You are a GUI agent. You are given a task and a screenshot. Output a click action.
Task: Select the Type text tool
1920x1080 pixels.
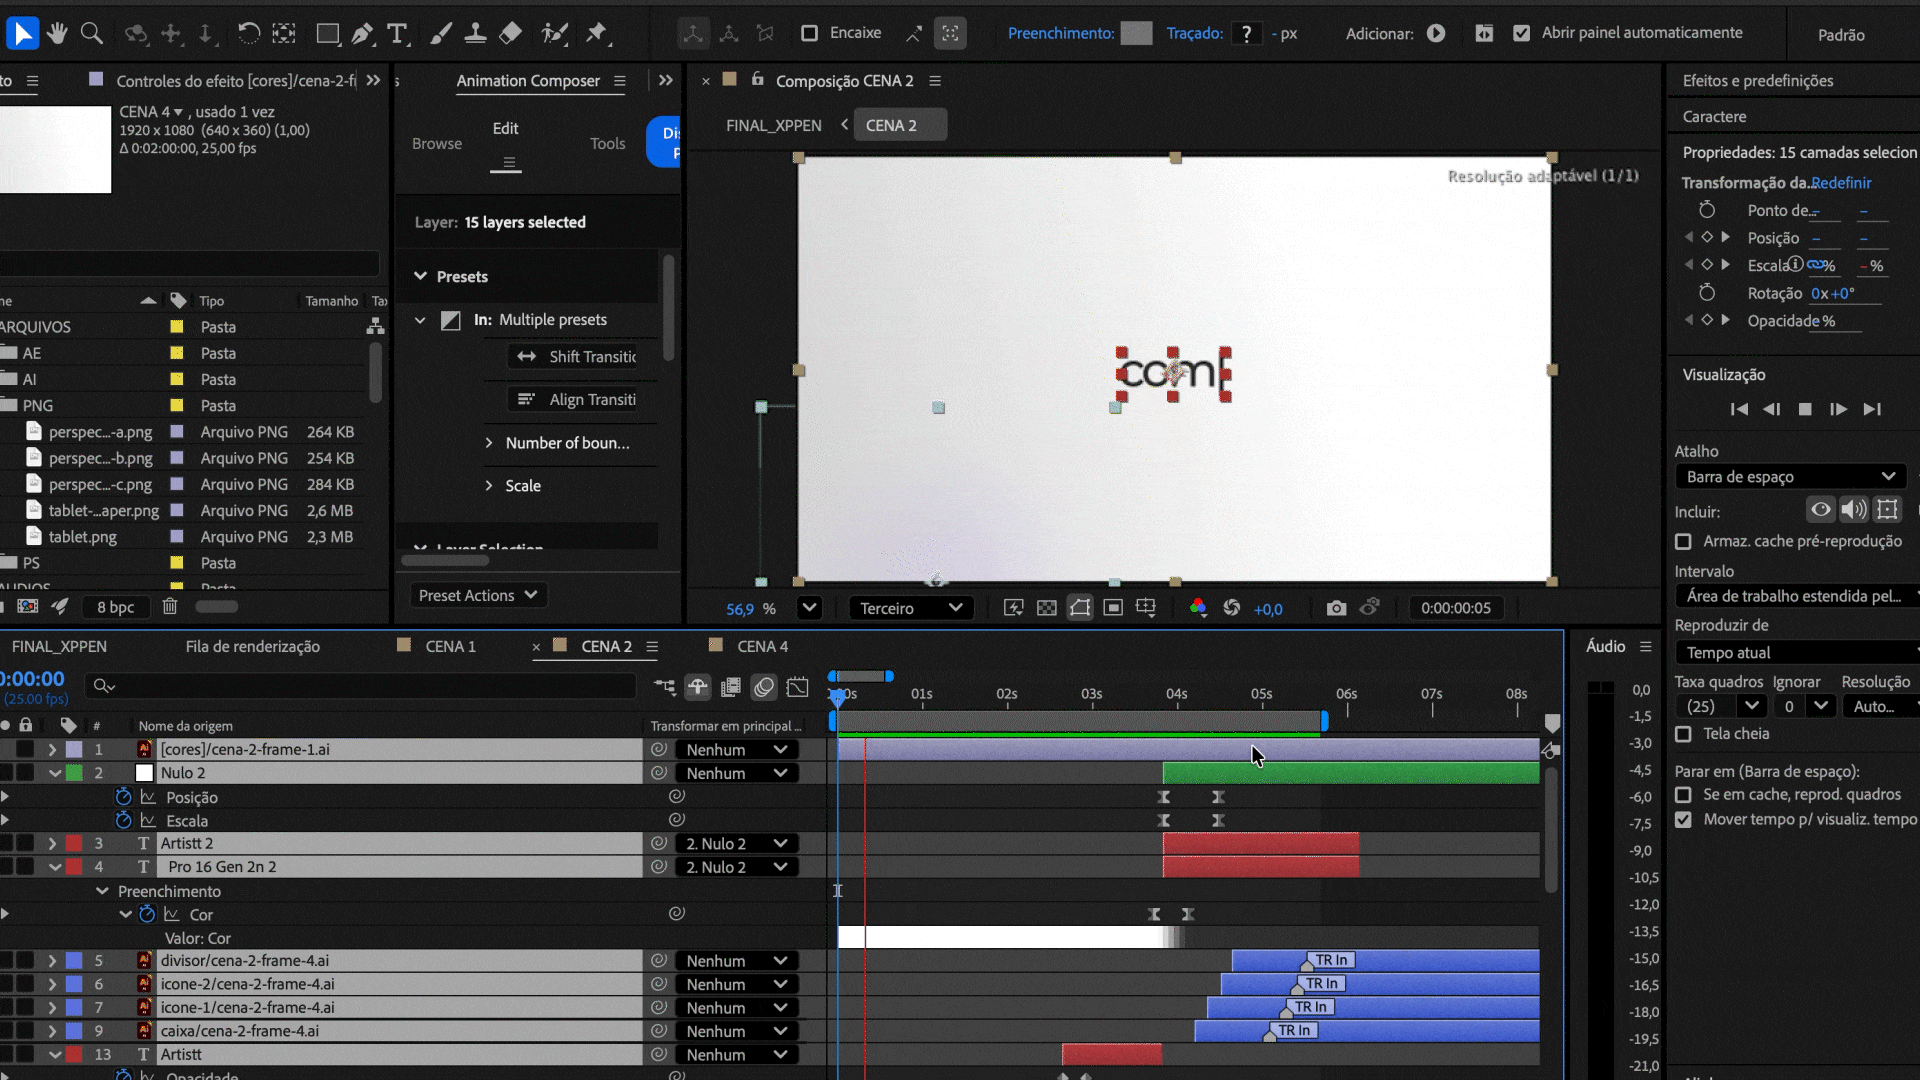(x=397, y=33)
